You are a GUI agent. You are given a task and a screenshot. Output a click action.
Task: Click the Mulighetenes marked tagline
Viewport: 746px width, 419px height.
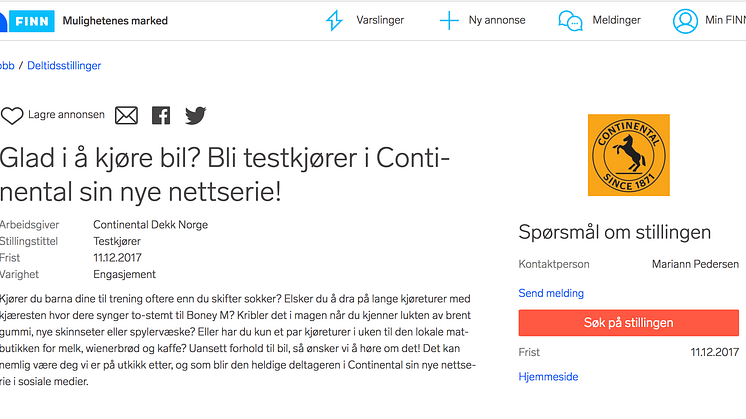(x=115, y=21)
